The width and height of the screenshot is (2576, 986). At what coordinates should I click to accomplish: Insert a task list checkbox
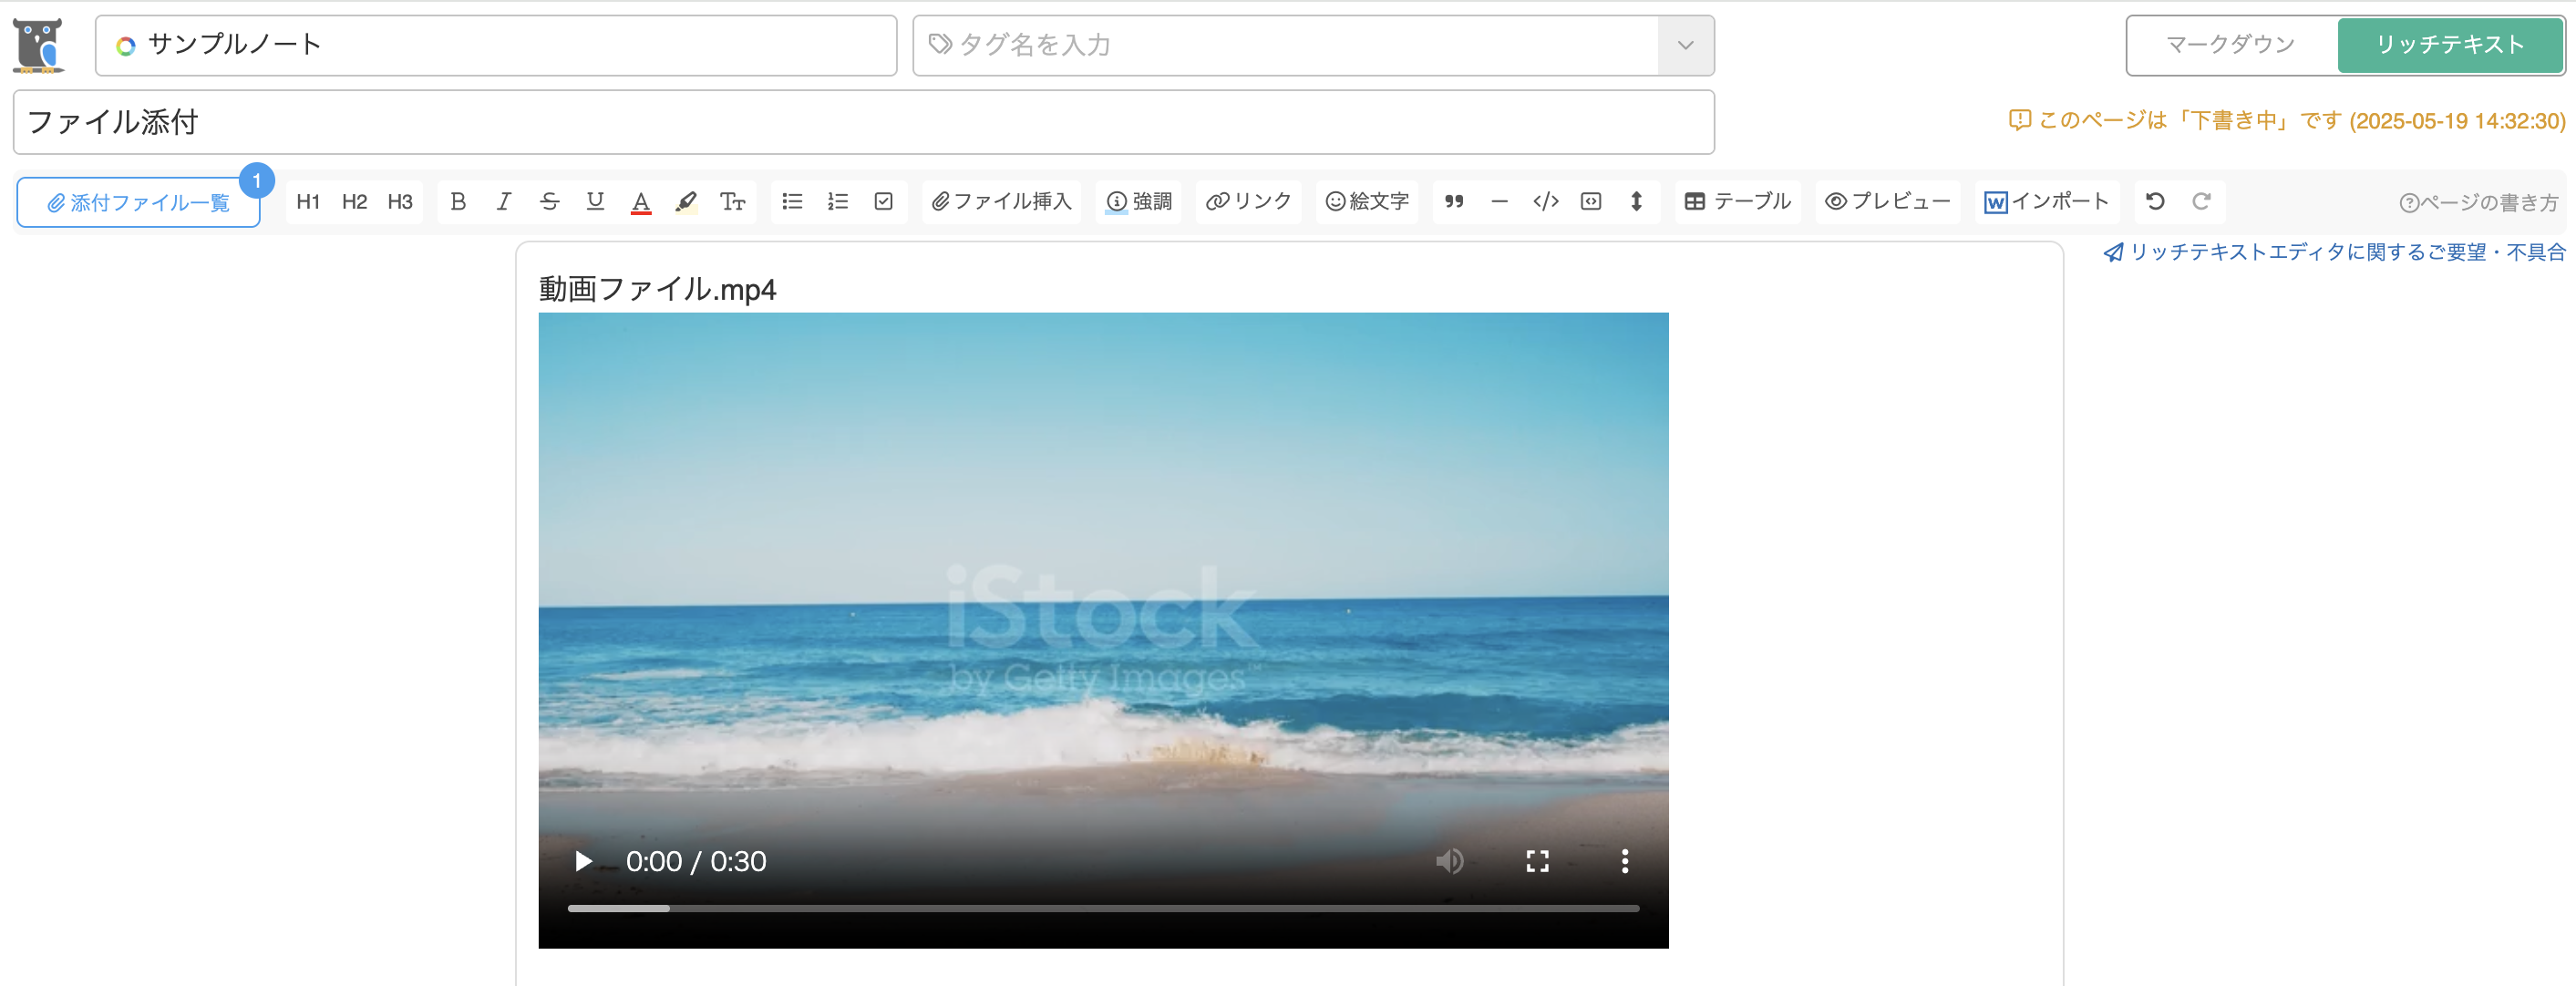pyautogui.click(x=883, y=201)
